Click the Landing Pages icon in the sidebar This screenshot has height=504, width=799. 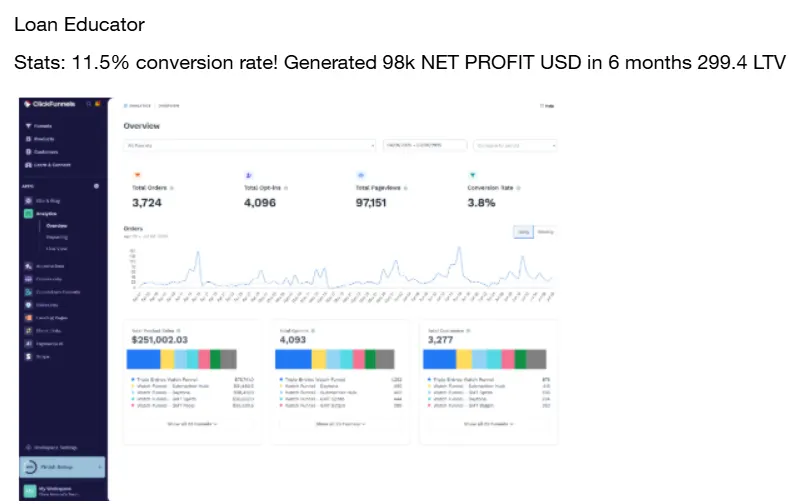click(29, 317)
